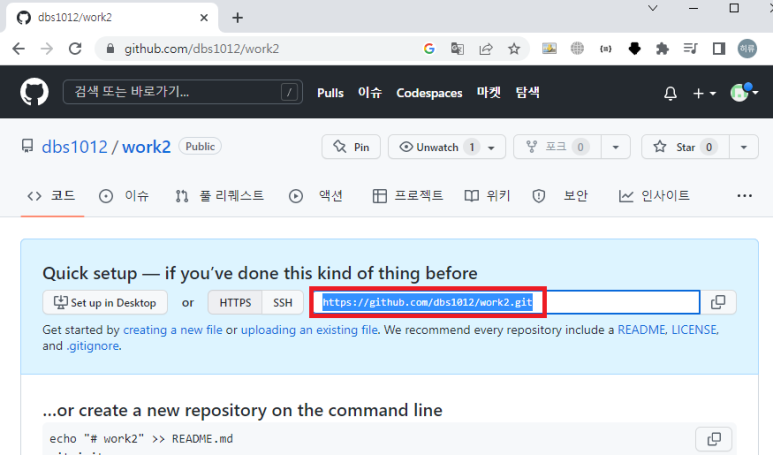Show more repository tabs via ellipsis
This screenshot has width=773, height=455.
click(744, 196)
